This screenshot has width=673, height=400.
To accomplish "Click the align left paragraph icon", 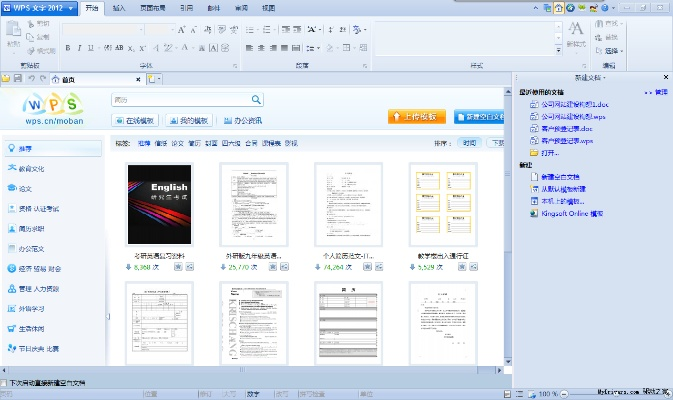I will [249, 48].
